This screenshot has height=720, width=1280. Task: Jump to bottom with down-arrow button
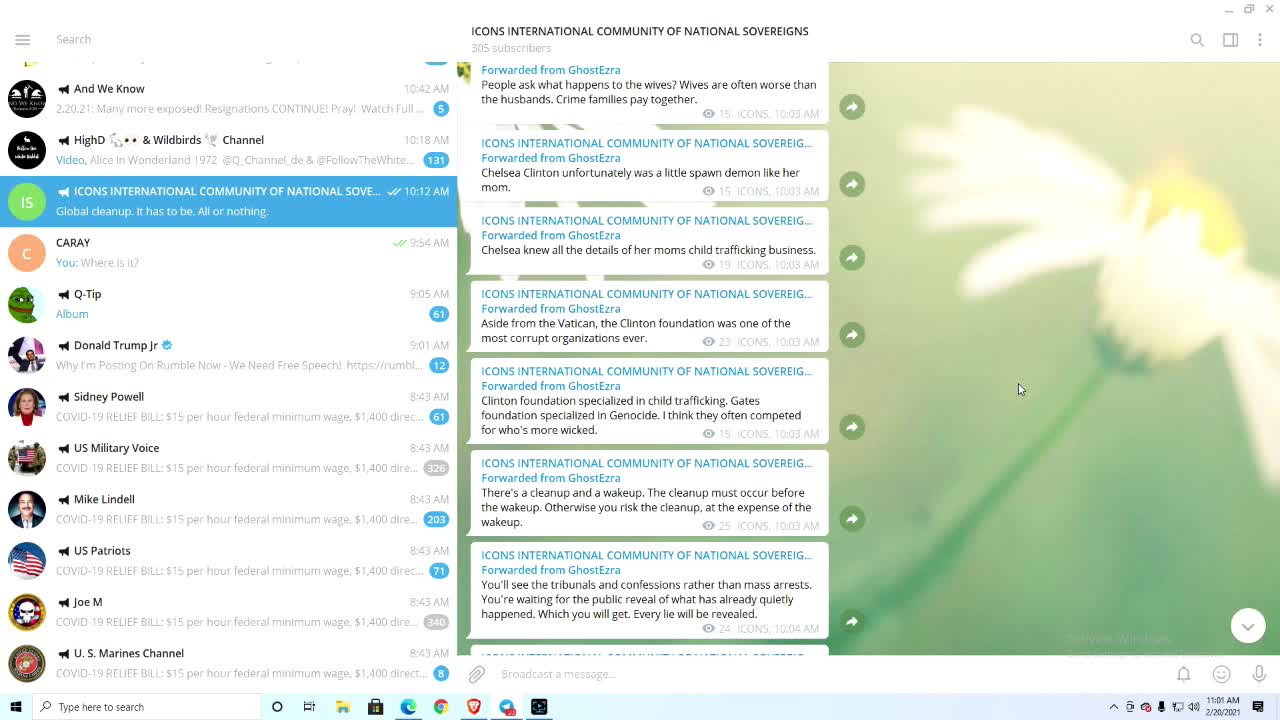(1248, 626)
